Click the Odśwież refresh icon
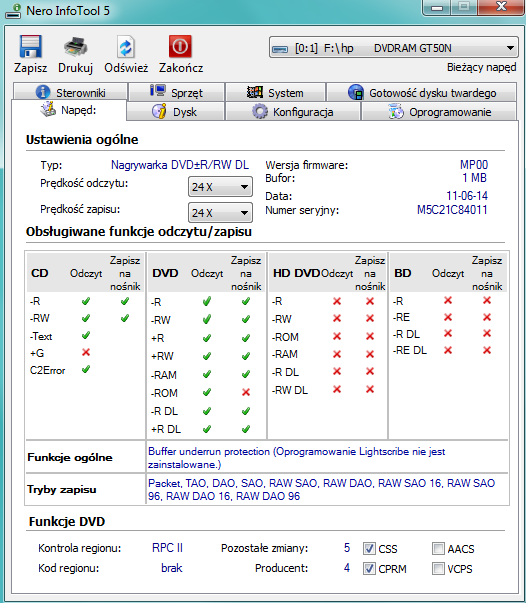 point(126,47)
